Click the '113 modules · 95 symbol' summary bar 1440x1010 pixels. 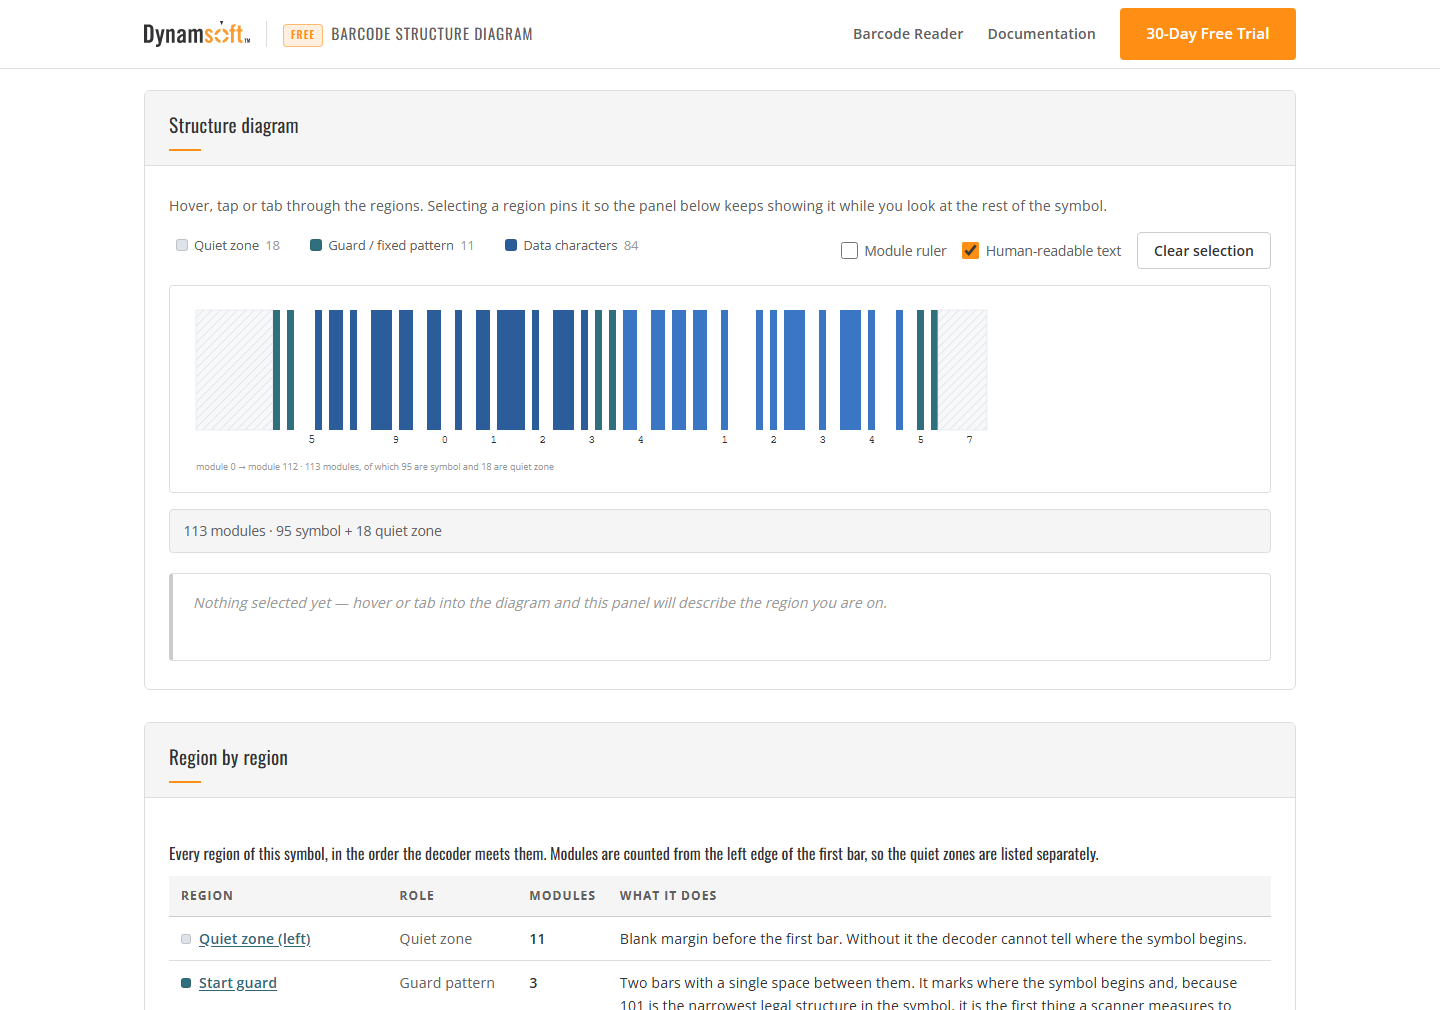tap(720, 531)
